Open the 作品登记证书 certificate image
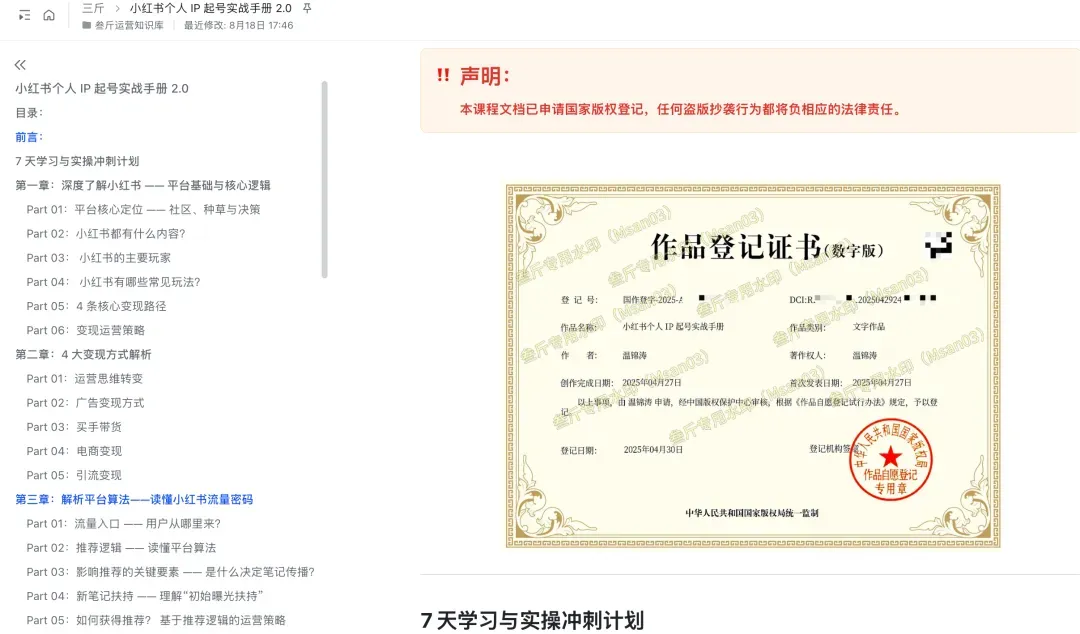Screen dimensions: 1080x634 click(752, 365)
